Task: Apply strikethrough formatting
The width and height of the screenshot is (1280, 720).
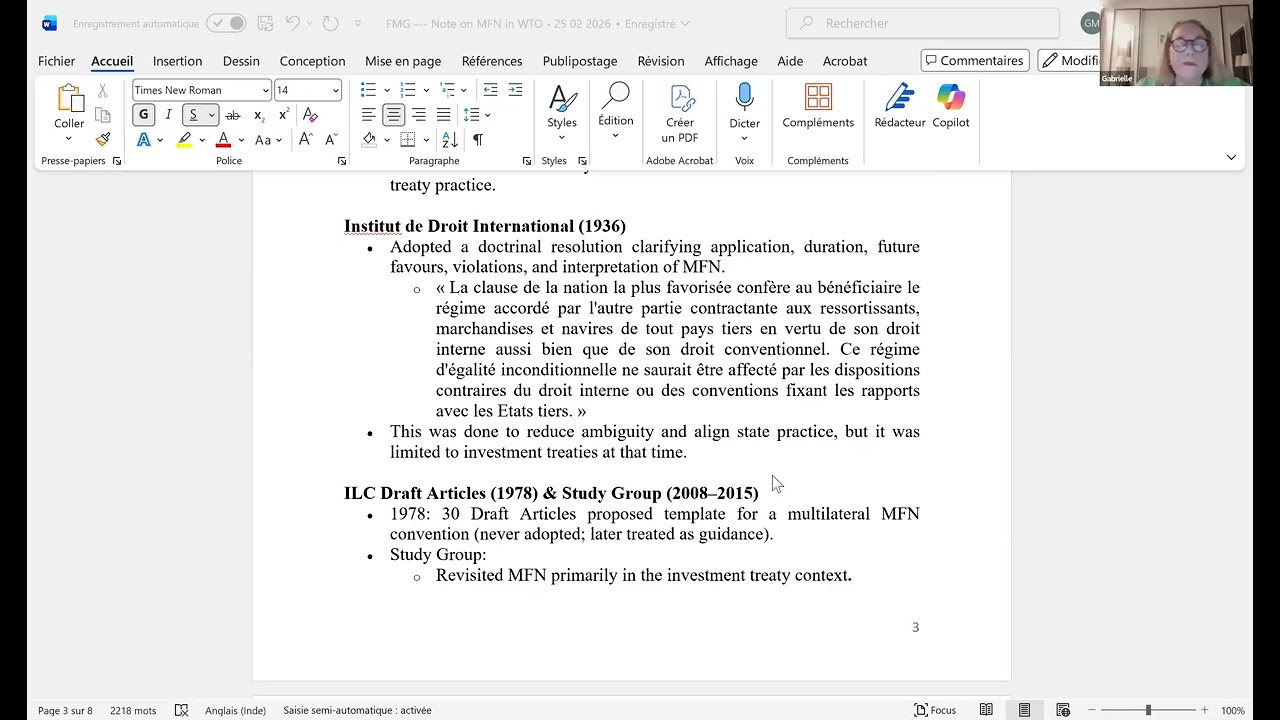Action: coord(233,115)
